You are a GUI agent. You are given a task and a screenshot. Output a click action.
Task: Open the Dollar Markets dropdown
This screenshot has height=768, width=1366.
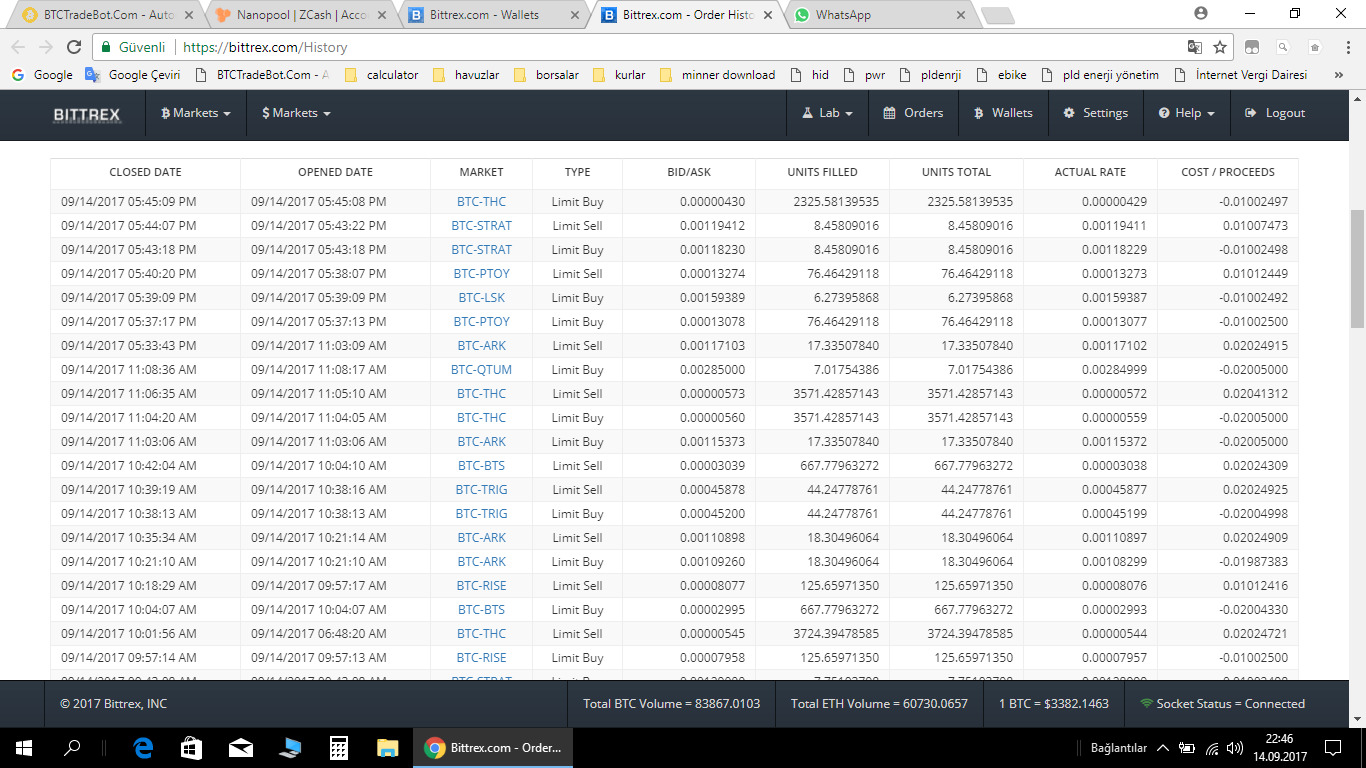(x=296, y=113)
